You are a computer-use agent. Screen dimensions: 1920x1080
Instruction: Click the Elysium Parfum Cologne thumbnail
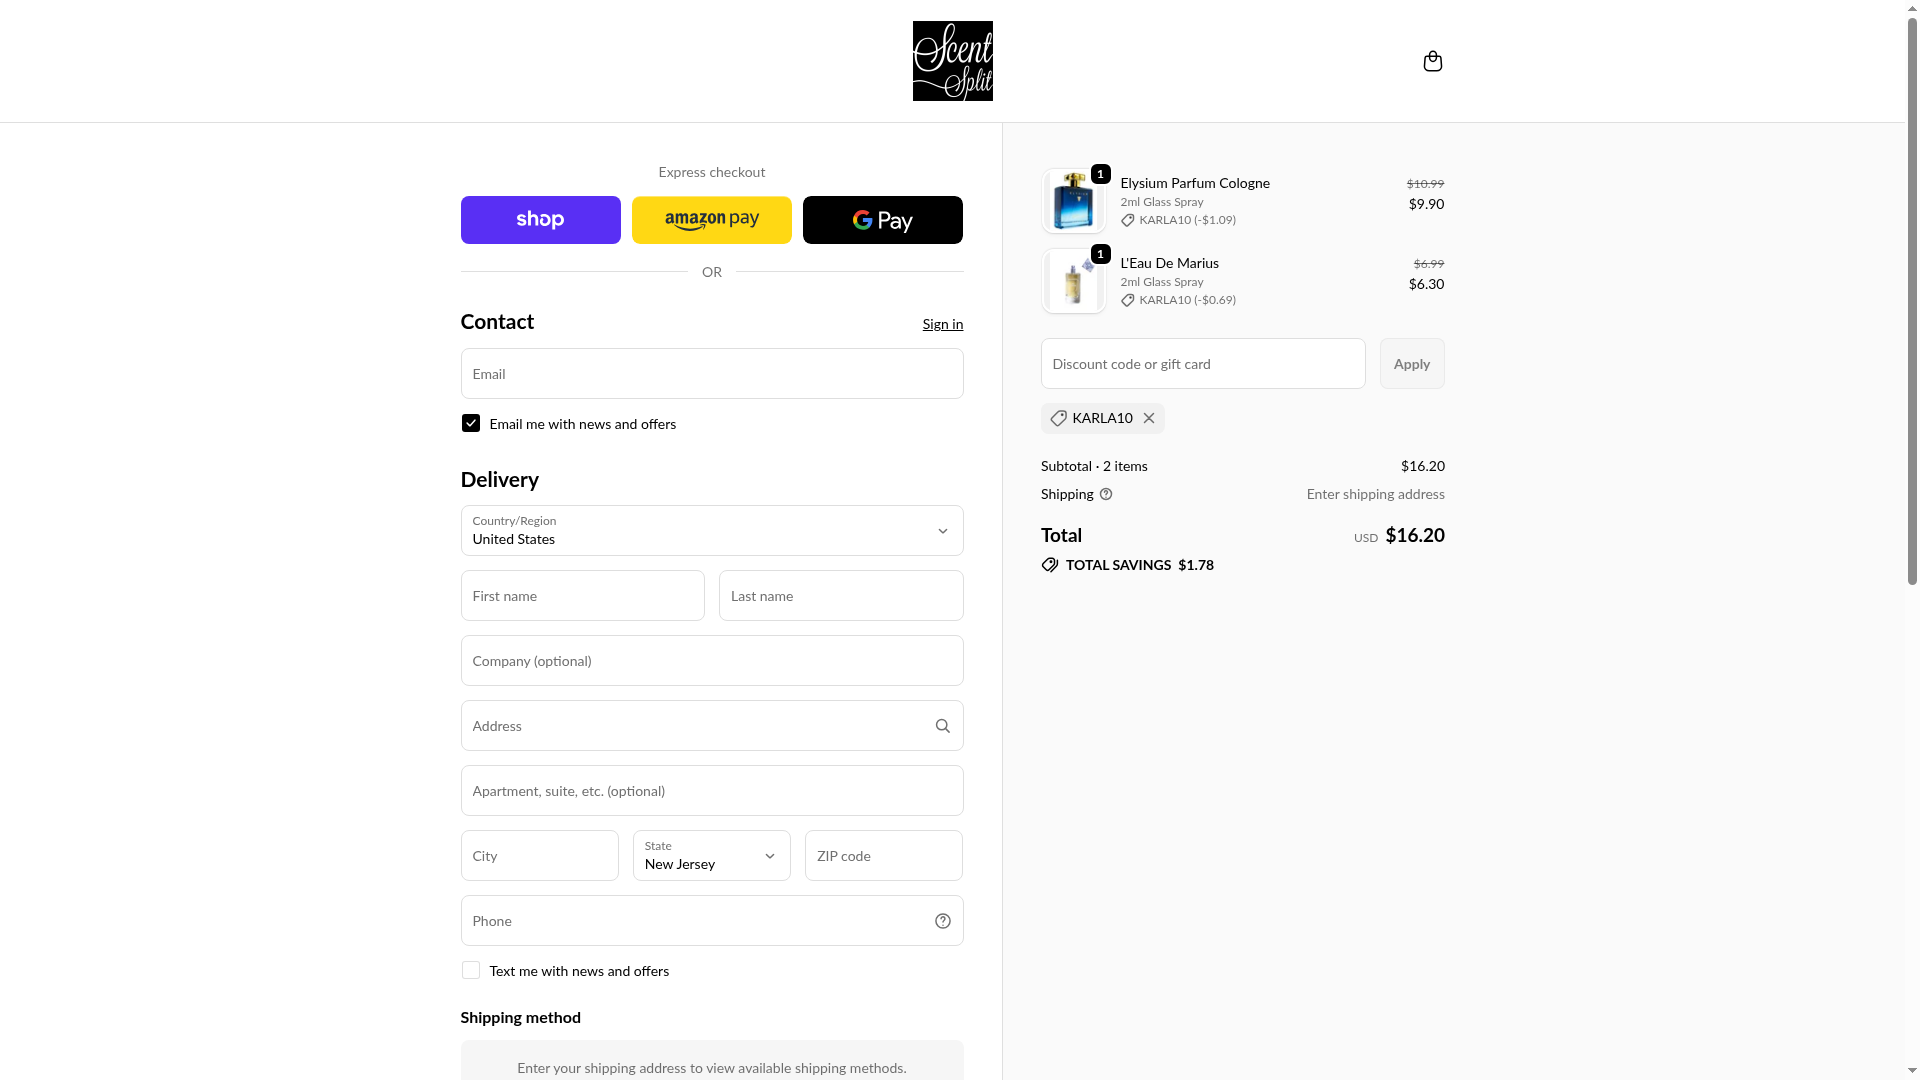[x=1073, y=201]
